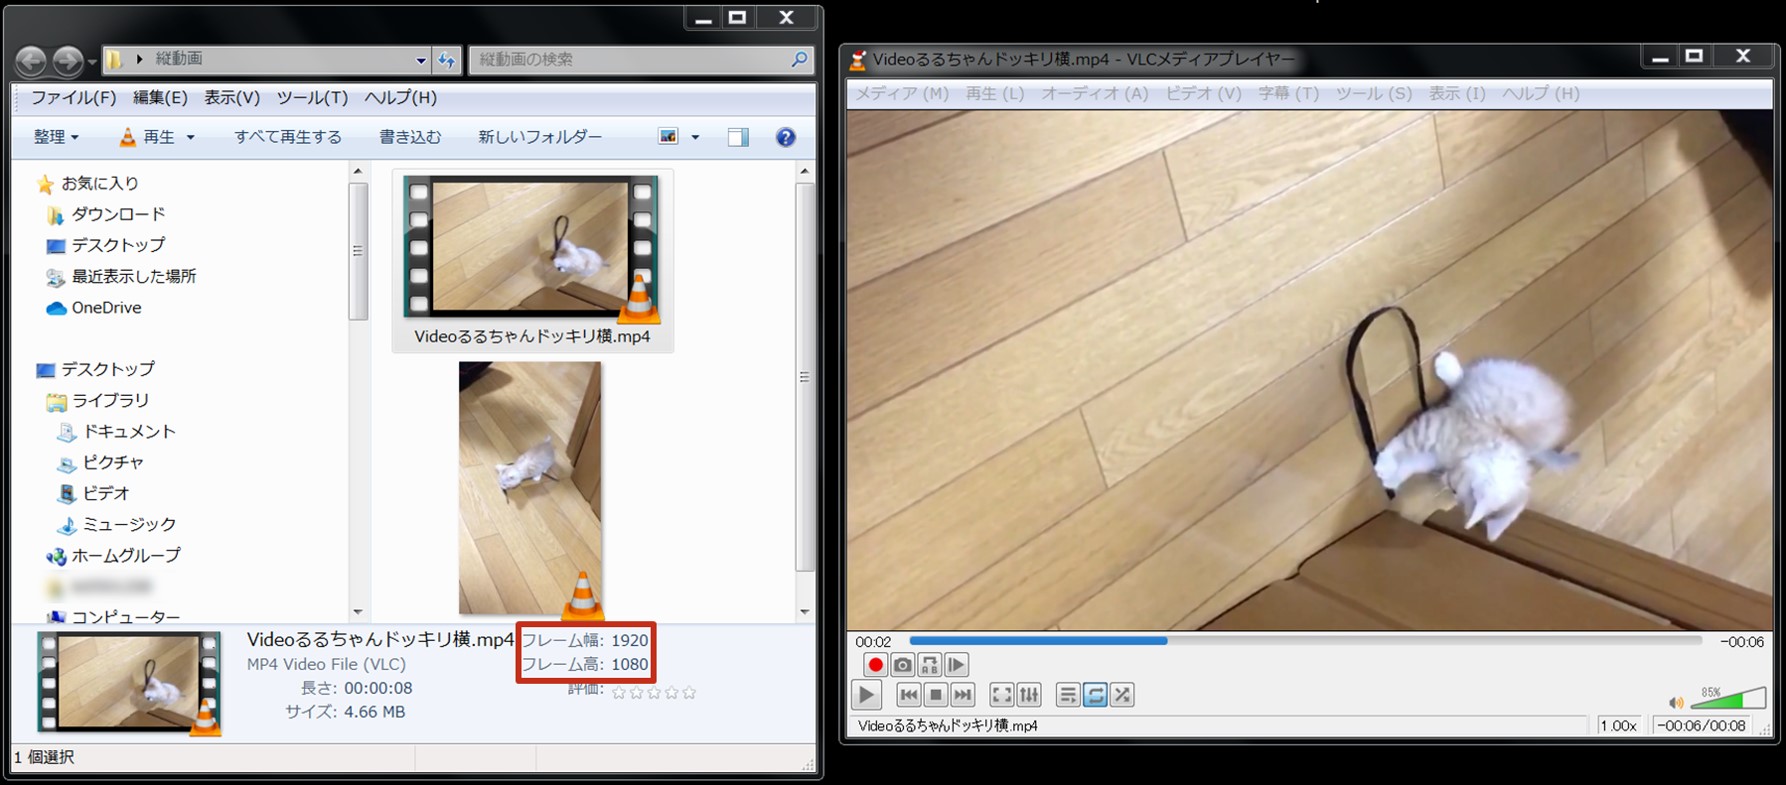Screen dimensions: 1786x785
Task: Show the VLC playlist
Action: tap(1067, 695)
